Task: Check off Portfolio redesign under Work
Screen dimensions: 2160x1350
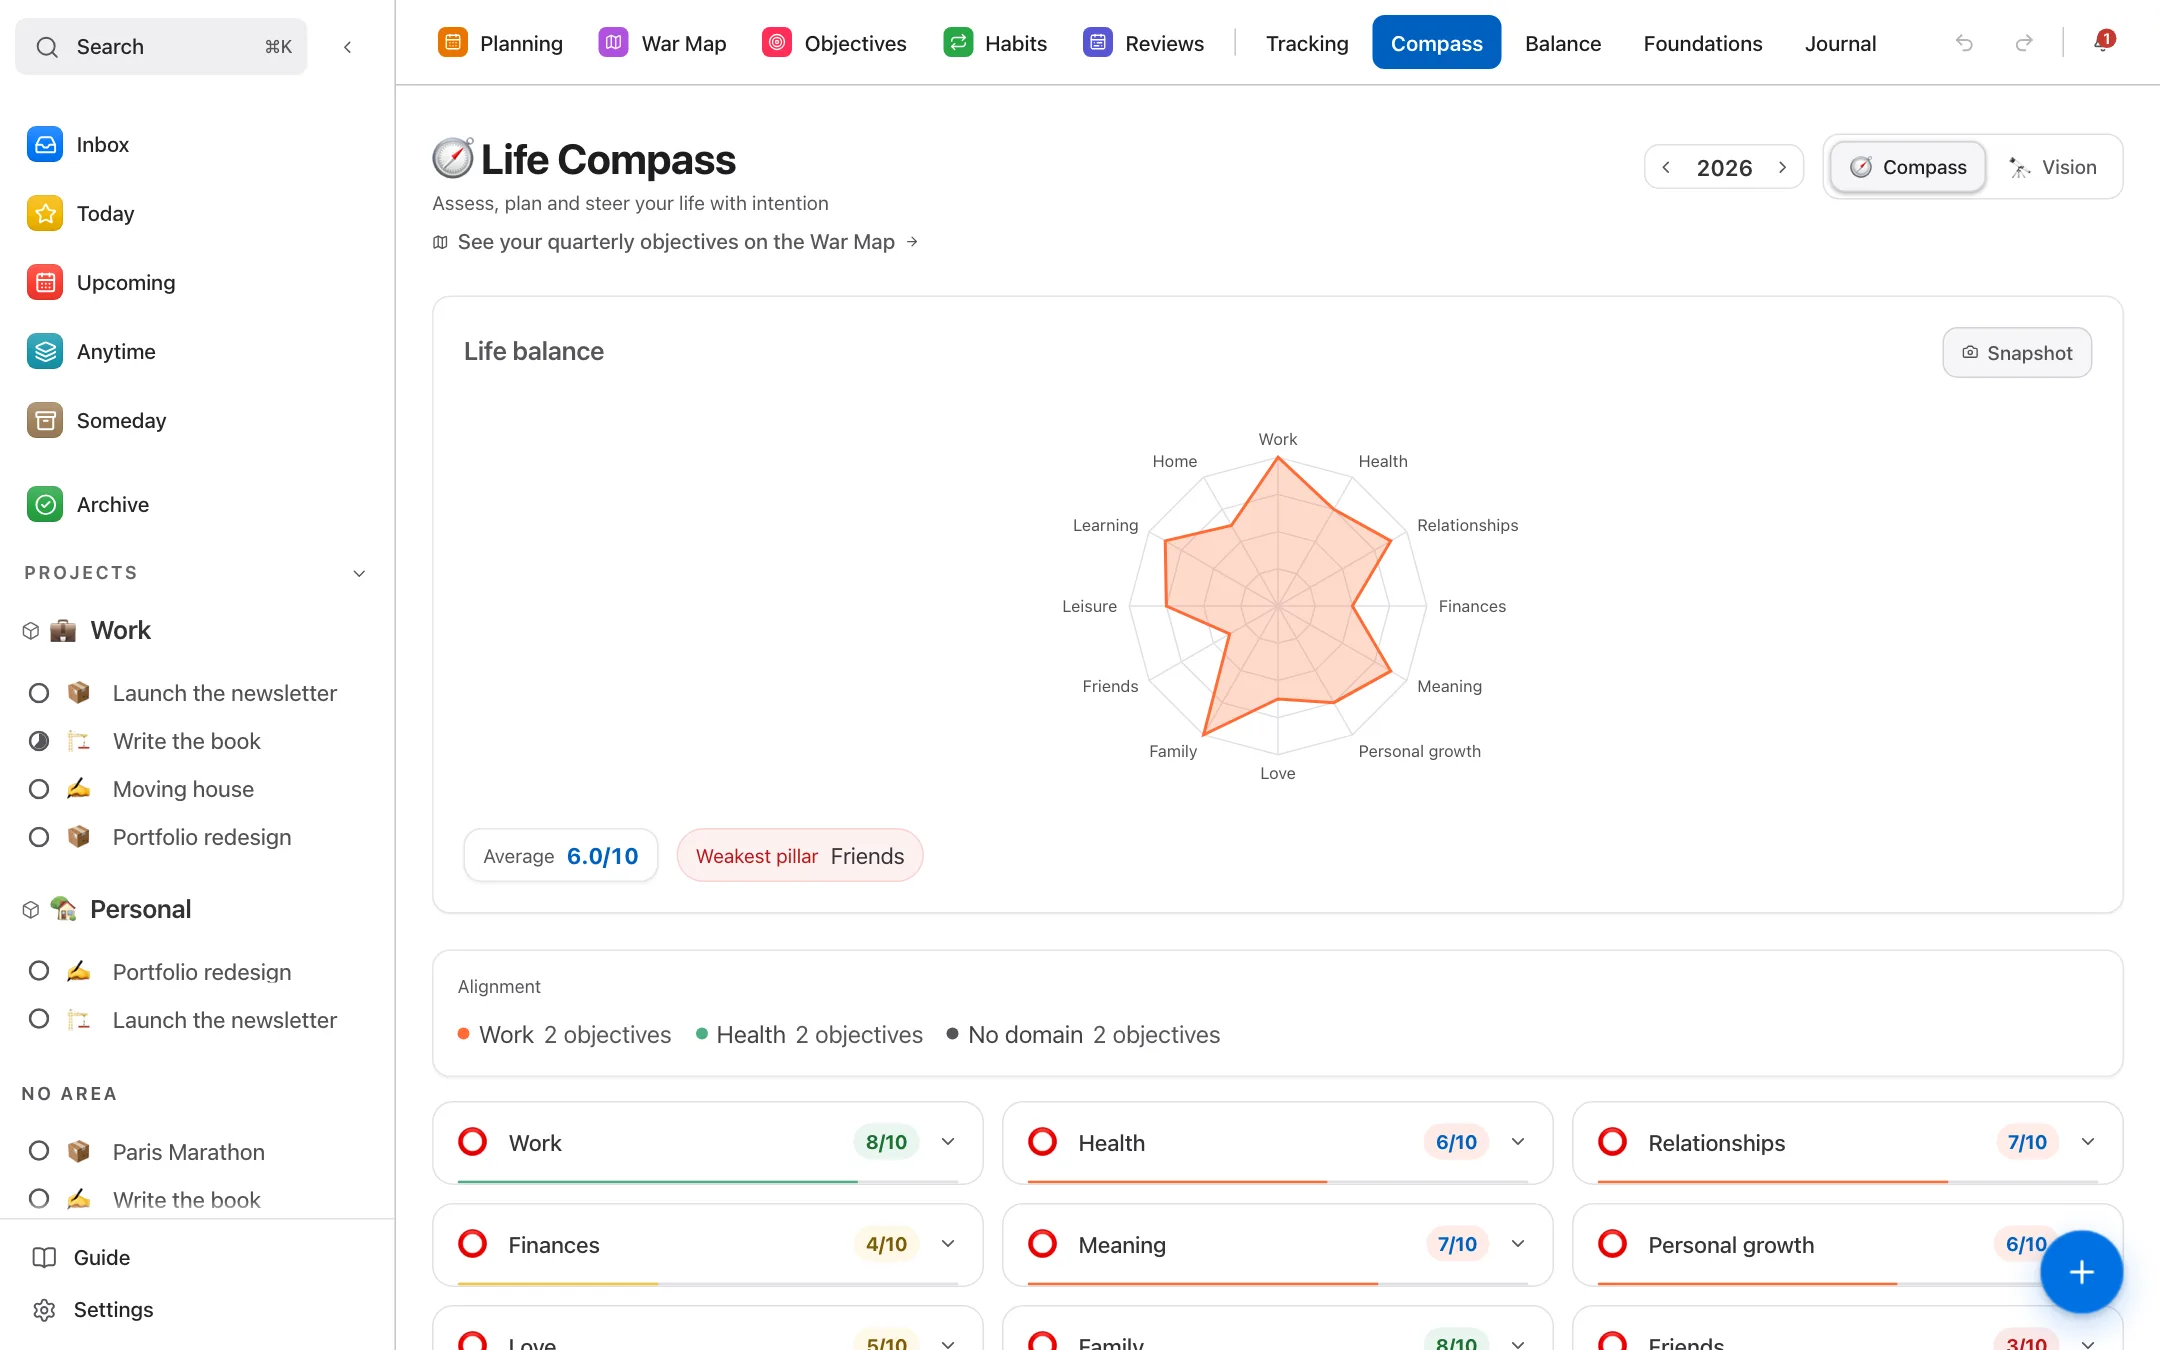Action: pos(39,837)
